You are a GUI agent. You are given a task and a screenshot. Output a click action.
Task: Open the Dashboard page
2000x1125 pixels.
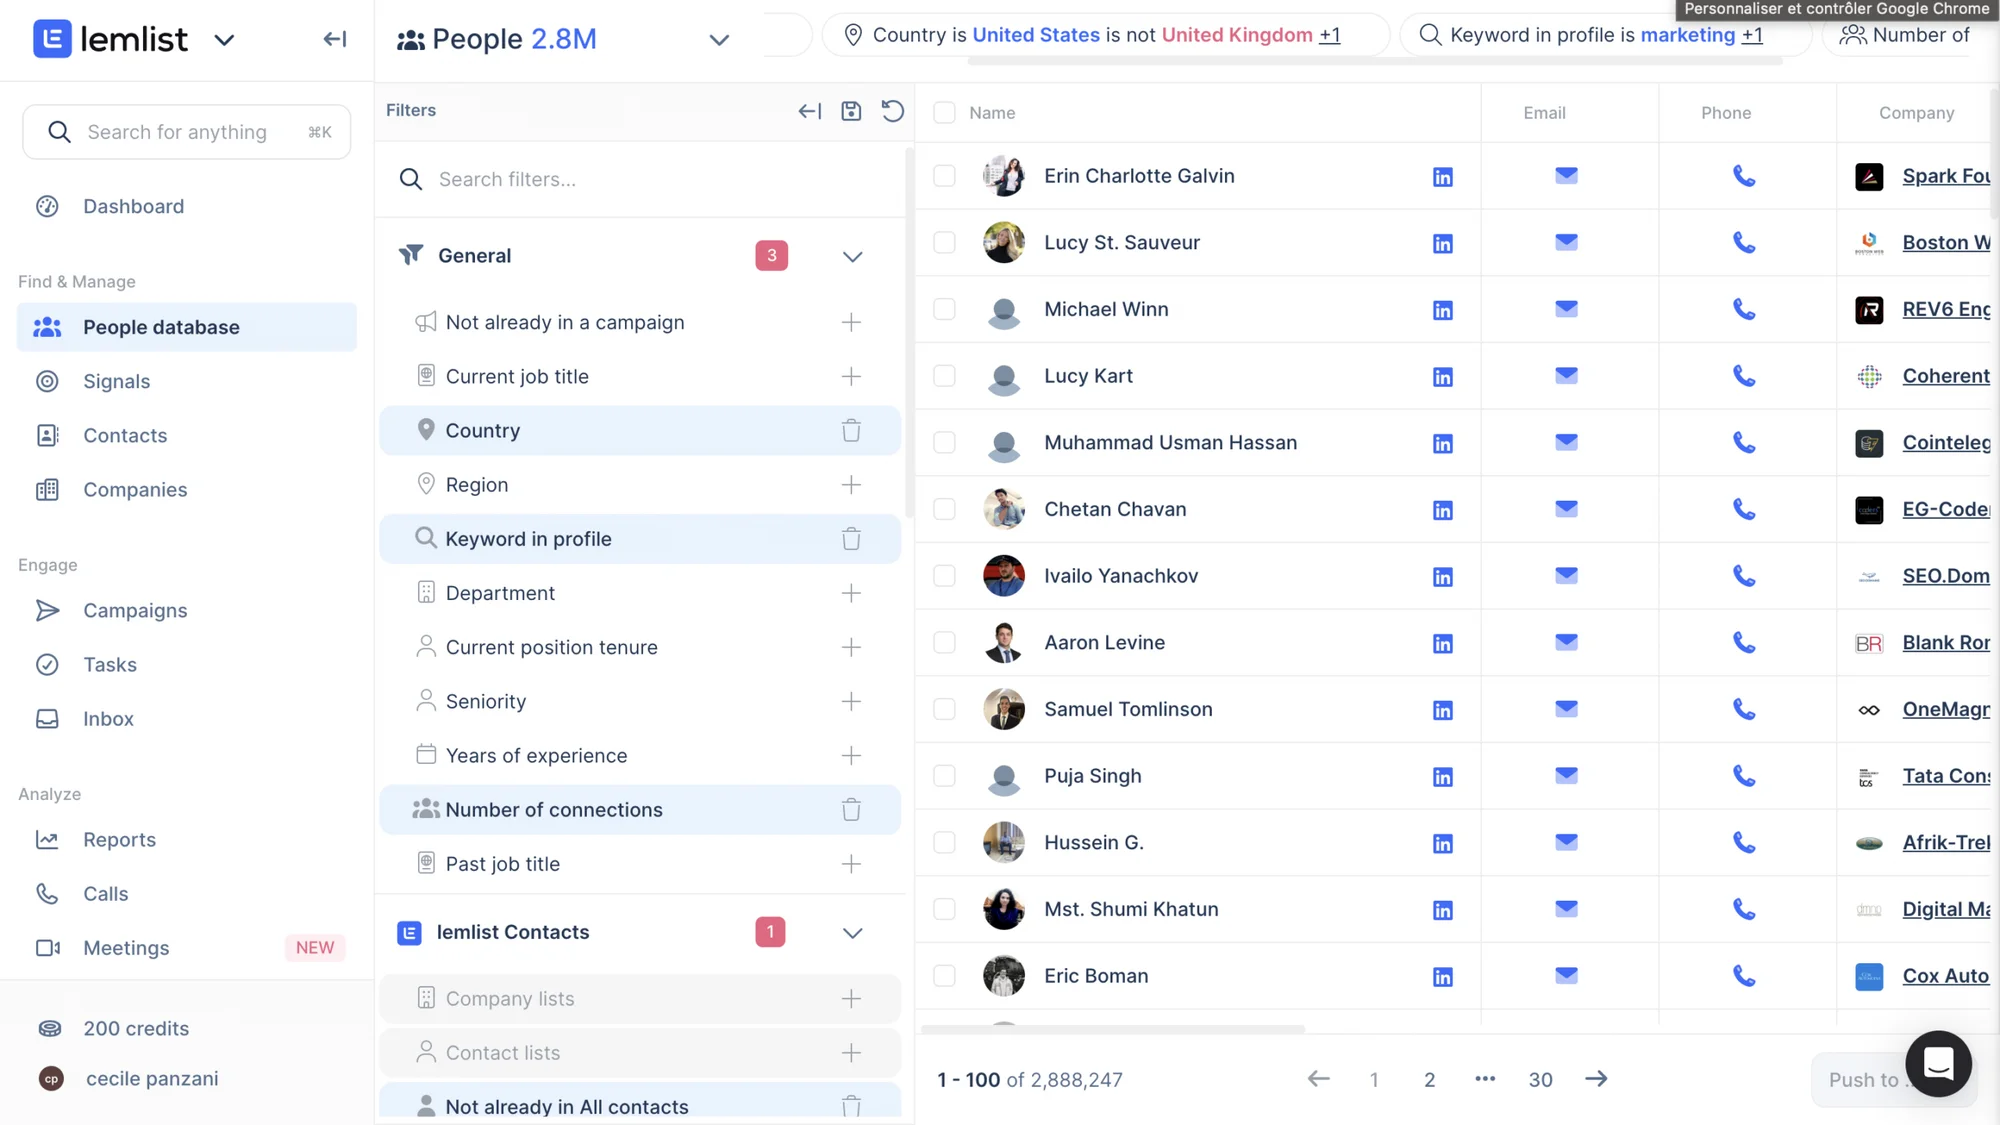[133, 206]
